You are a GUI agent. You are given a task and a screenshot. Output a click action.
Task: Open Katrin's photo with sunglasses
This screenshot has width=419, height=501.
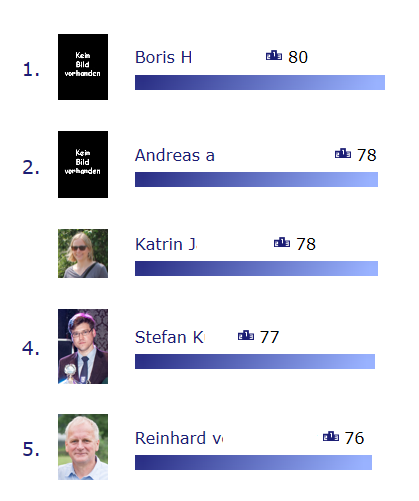click(x=83, y=253)
